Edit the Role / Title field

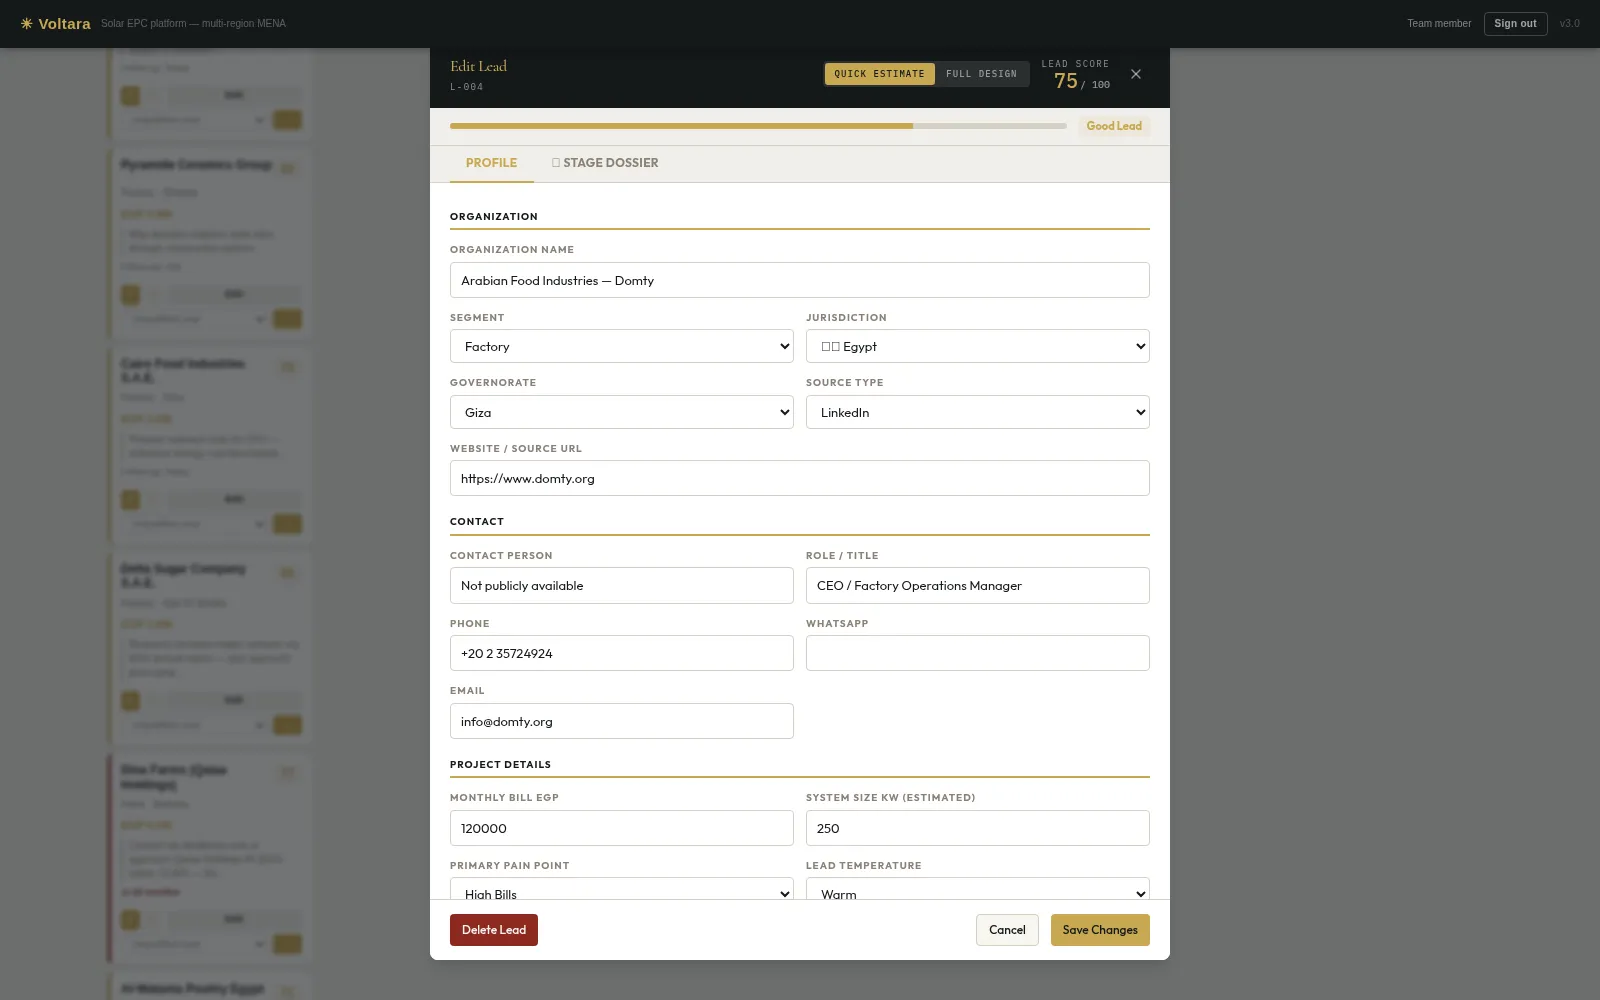[978, 586]
